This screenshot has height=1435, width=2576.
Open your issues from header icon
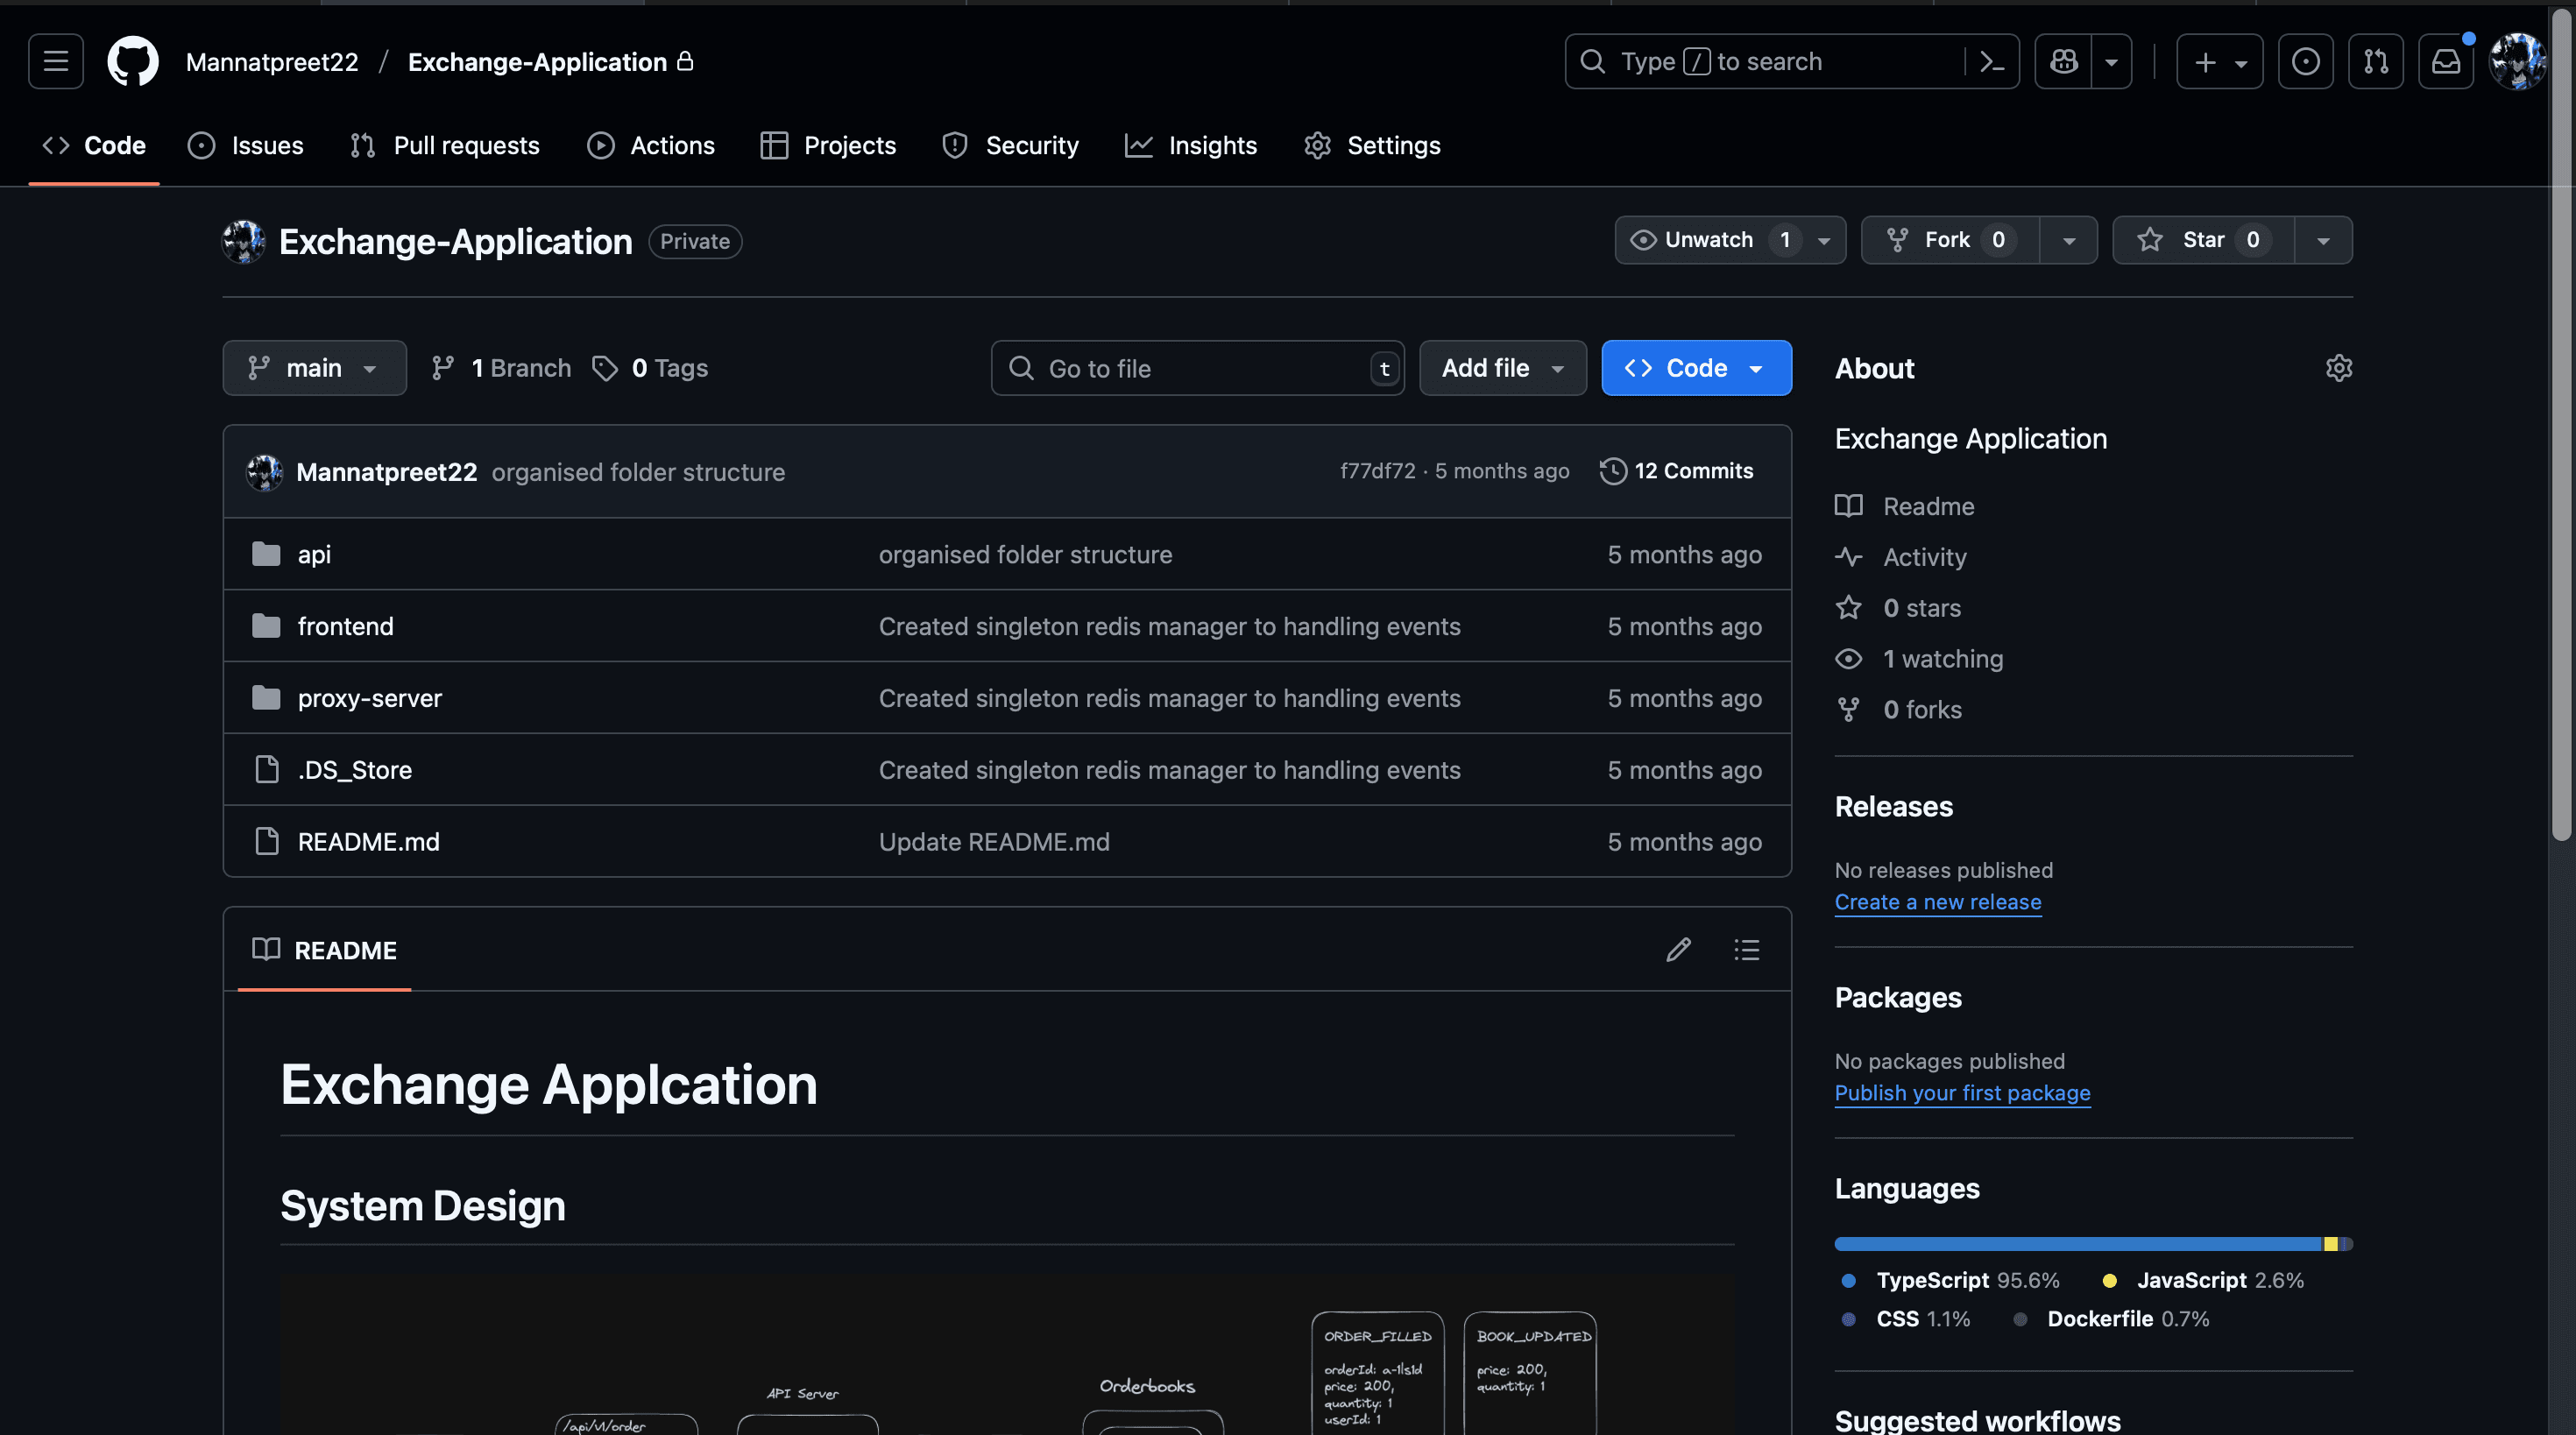pyautogui.click(x=2305, y=62)
